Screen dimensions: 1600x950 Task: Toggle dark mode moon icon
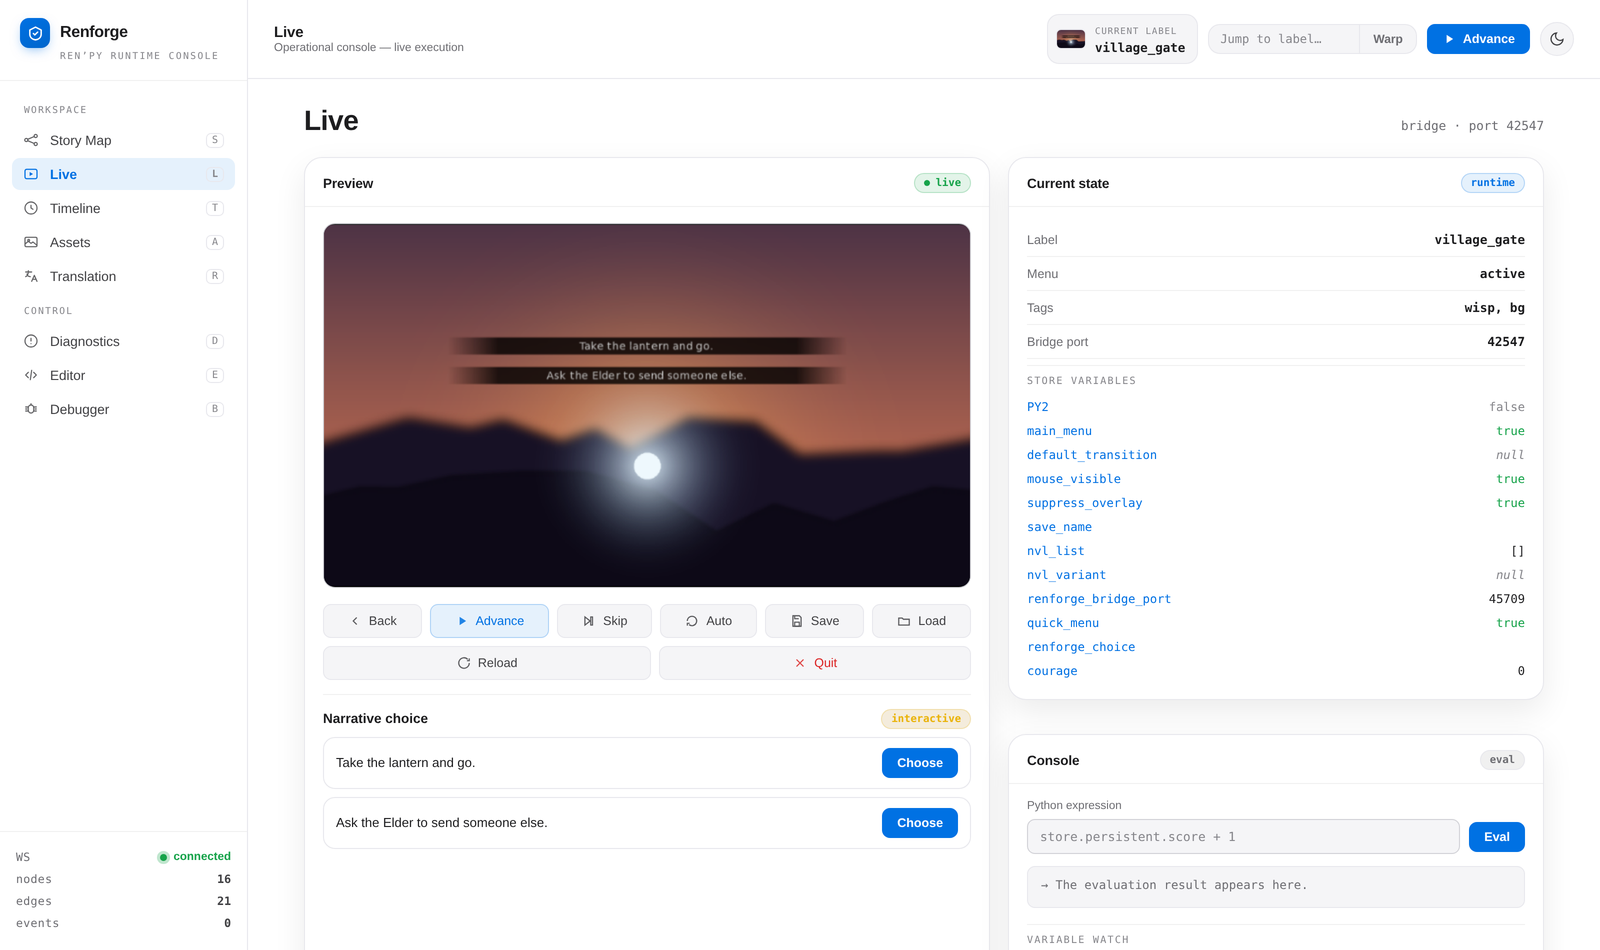[x=1557, y=39]
